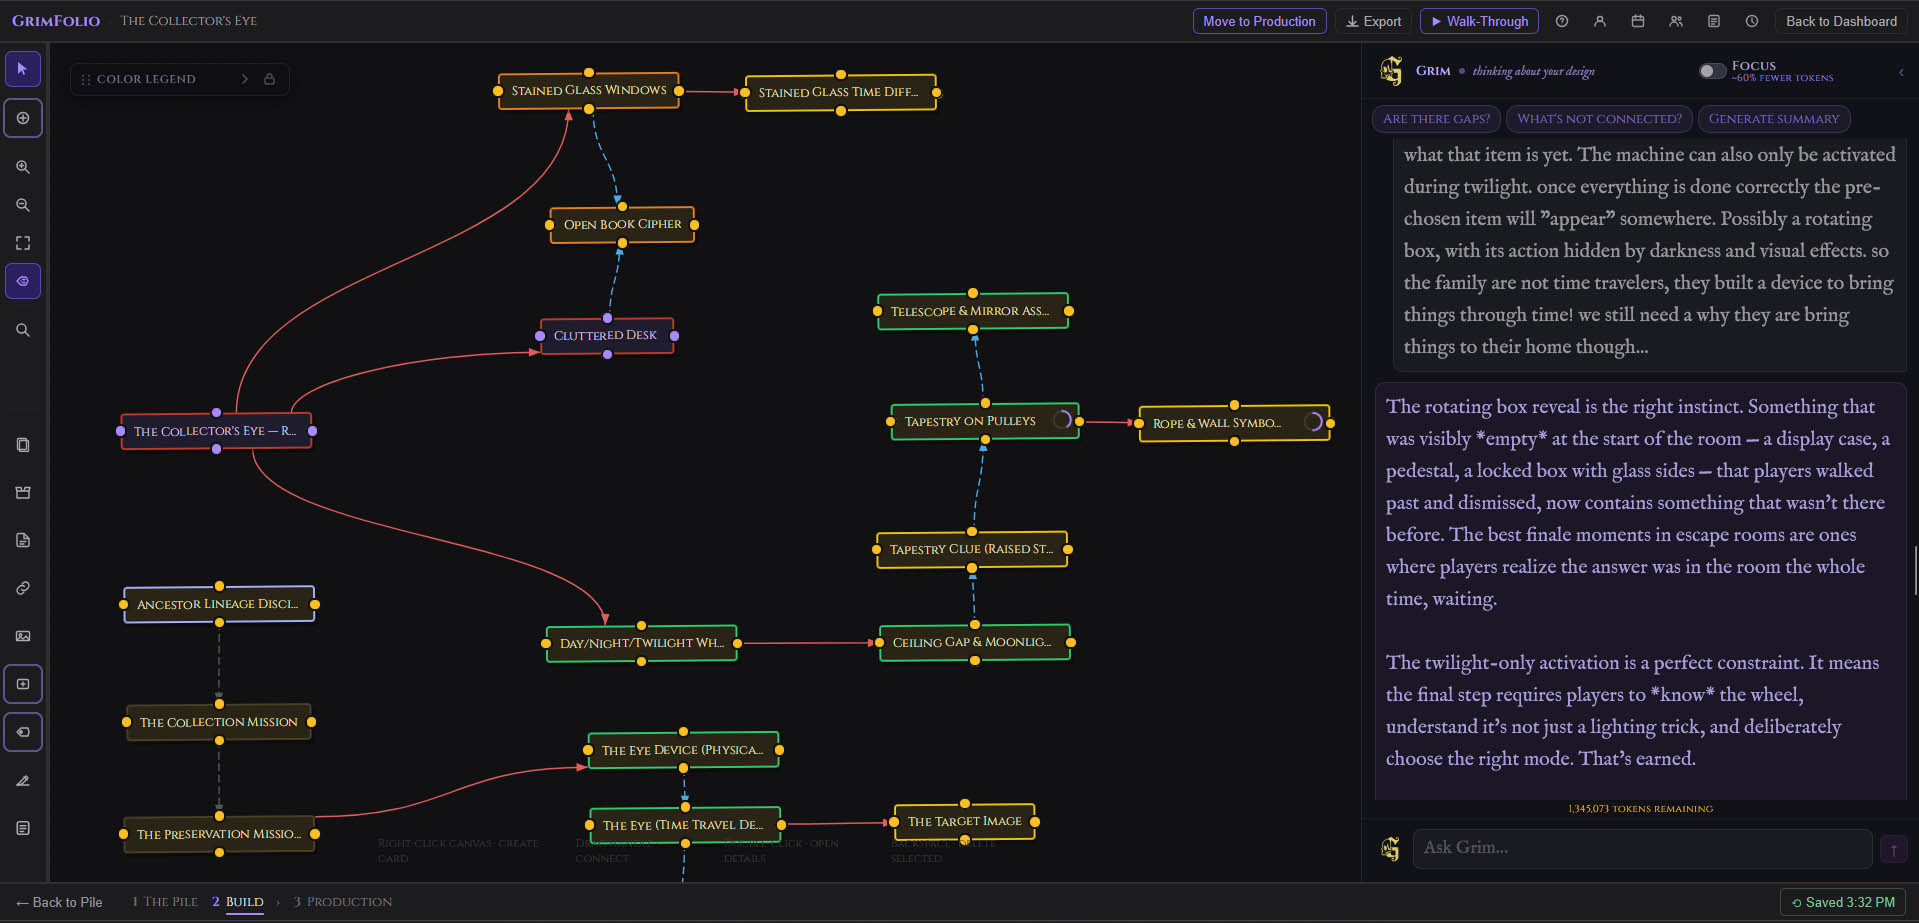Open the notes document icon in top bar
The image size is (1919, 923).
click(1714, 21)
